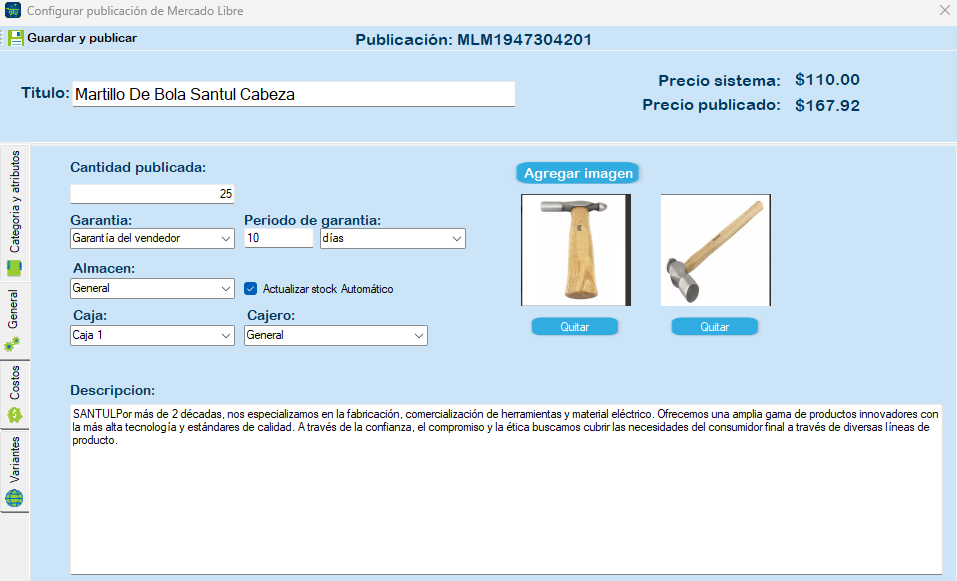This screenshot has width=957, height=581.
Task: Click the shopping cart app icon in title bar
Action: pos(13,11)
